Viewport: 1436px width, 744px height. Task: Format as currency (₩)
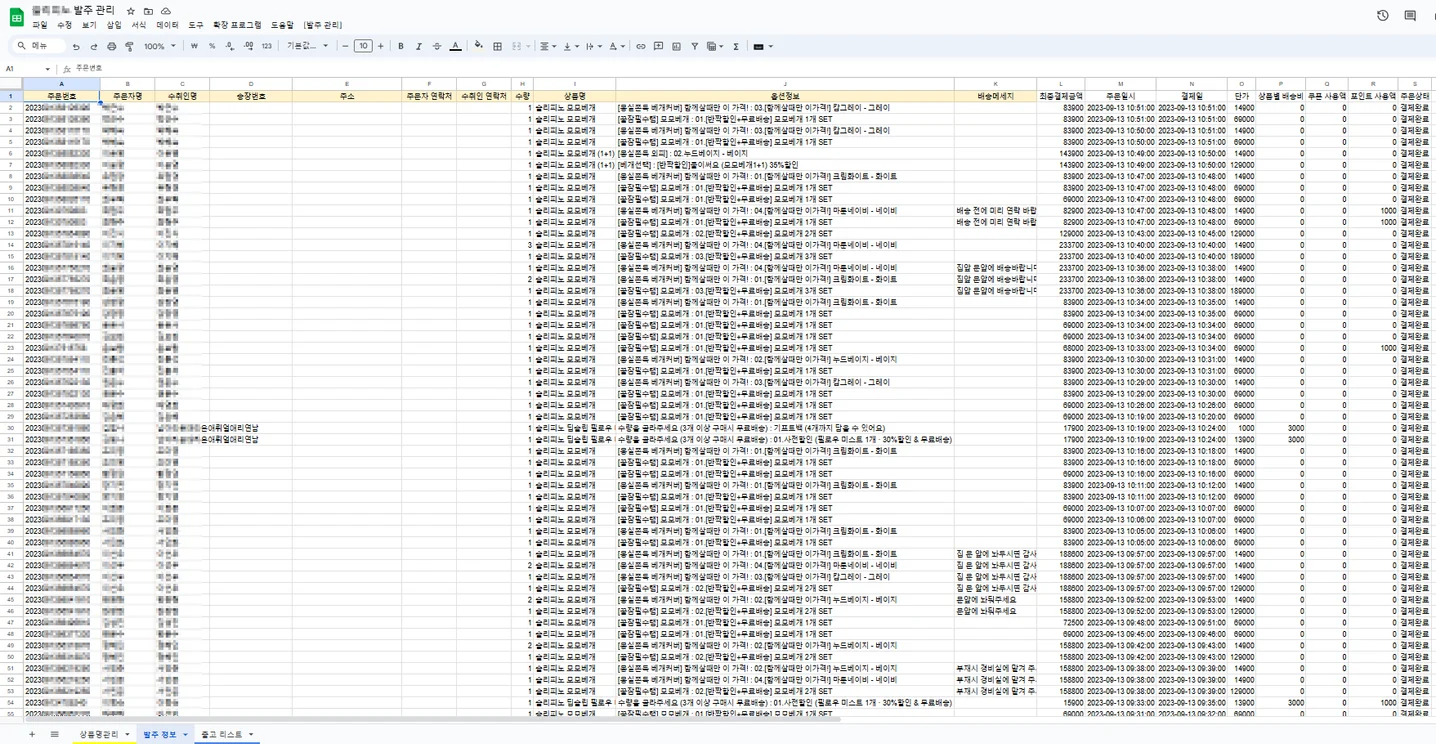tap(194, 46)
